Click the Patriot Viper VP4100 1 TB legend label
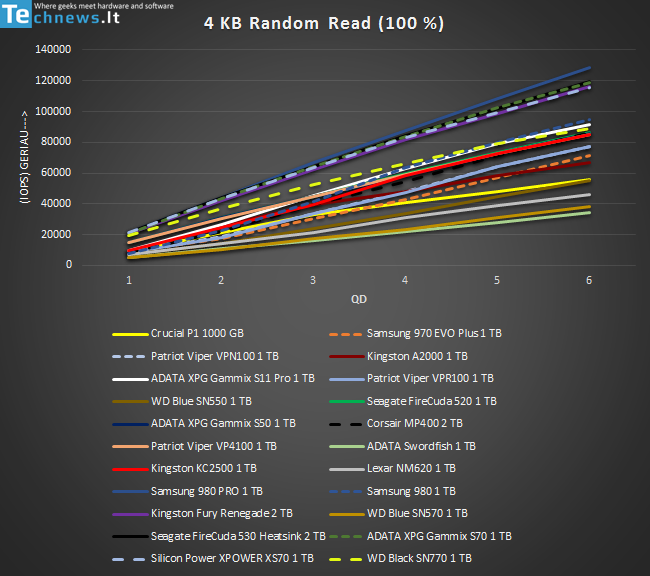650x576 pixels. (x=214, y=447)
